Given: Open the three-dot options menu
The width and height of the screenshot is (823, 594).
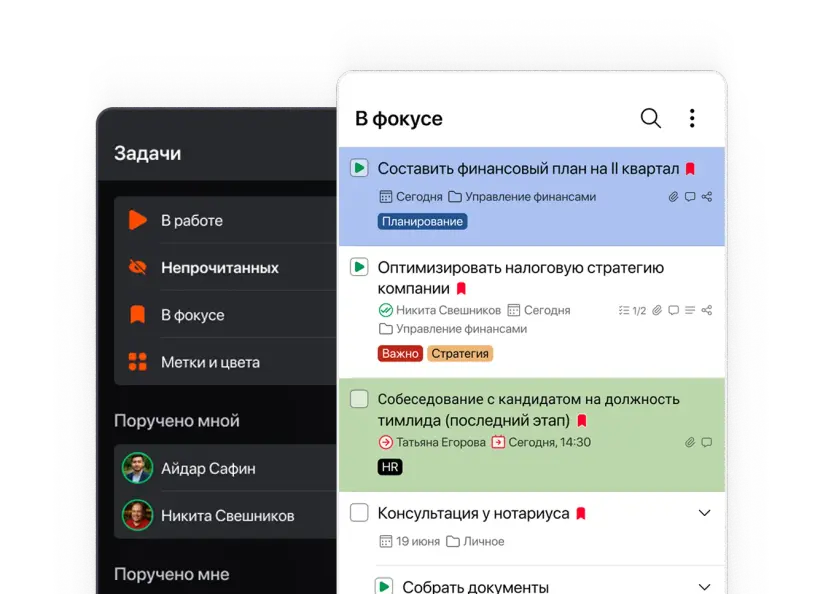Looking at the screenshot, I should (692, 117).
